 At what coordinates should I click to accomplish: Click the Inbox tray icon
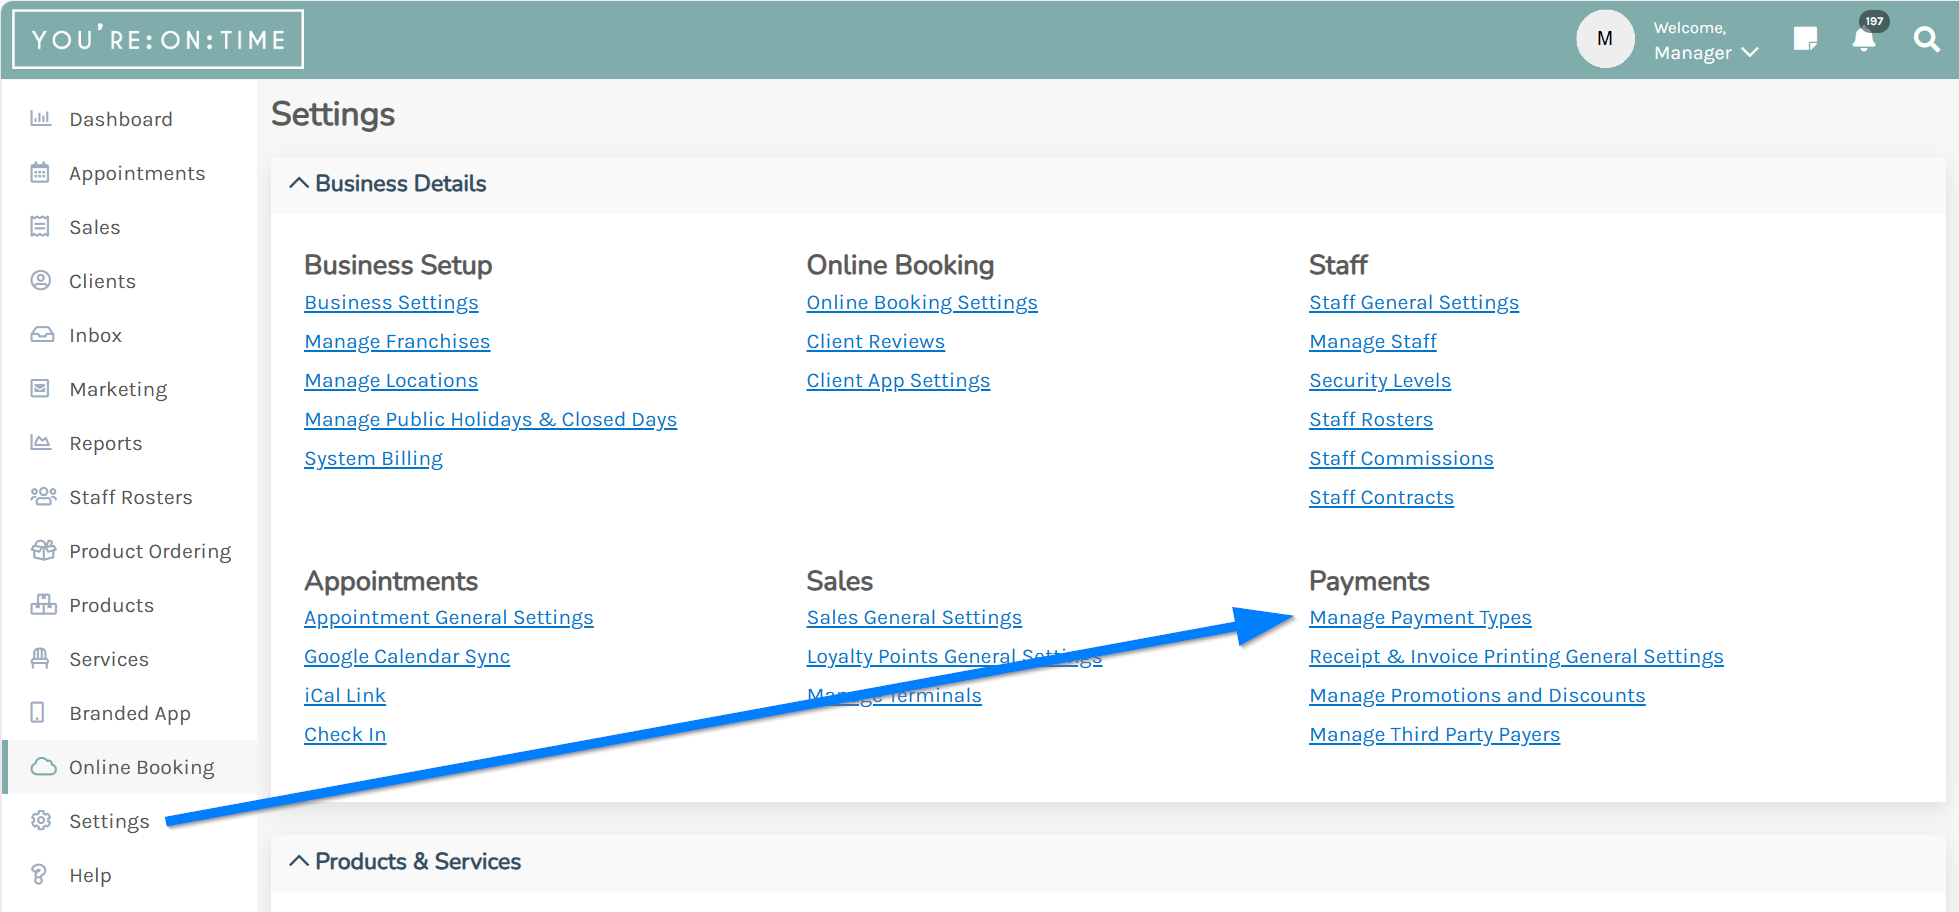(x=41, y=334)
